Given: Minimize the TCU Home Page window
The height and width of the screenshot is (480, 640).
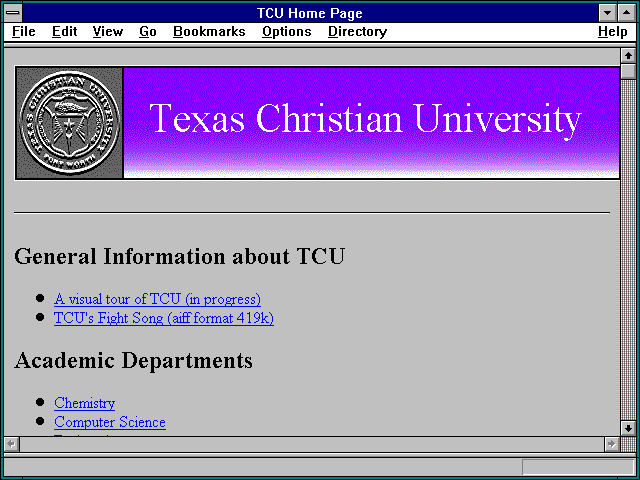Looking at the screenshot, I should click(x=607, y=13).
